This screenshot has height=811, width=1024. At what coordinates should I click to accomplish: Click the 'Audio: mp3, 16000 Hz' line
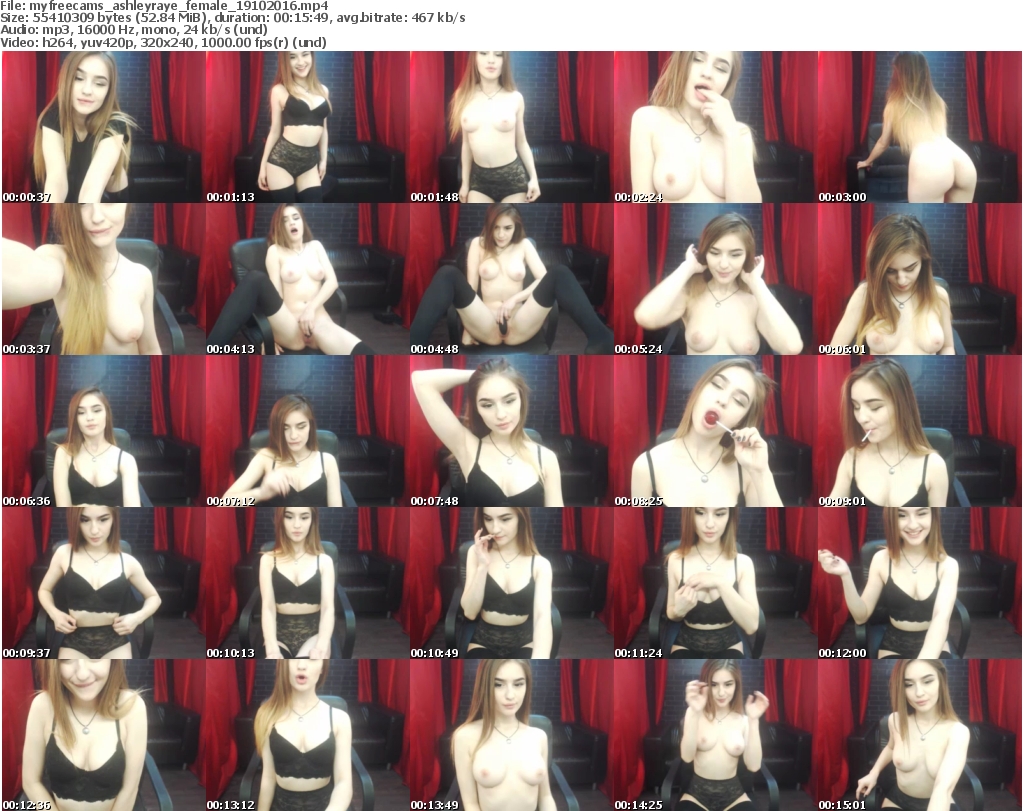(135, 30)
